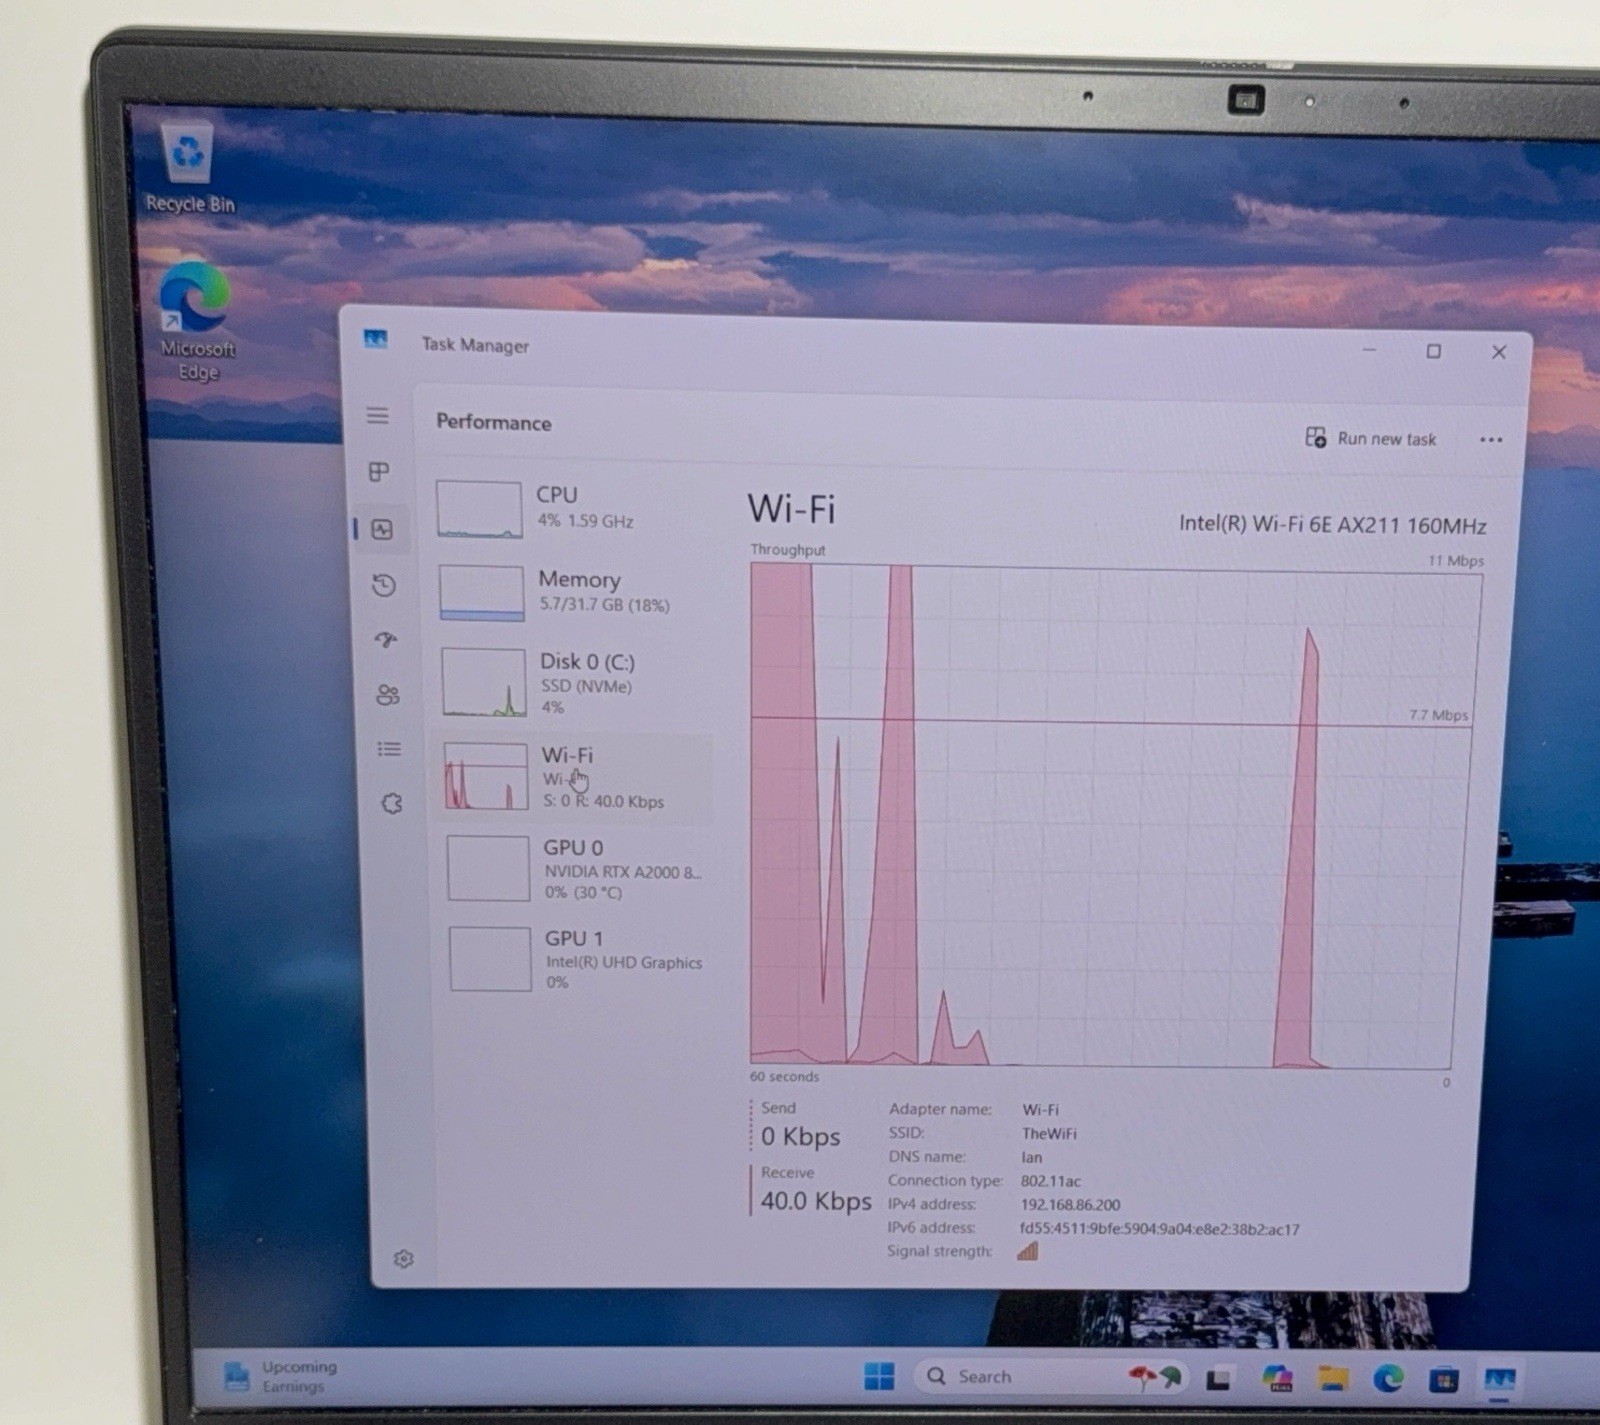Select the Wi-Fi performance entry

pos(574,778)
